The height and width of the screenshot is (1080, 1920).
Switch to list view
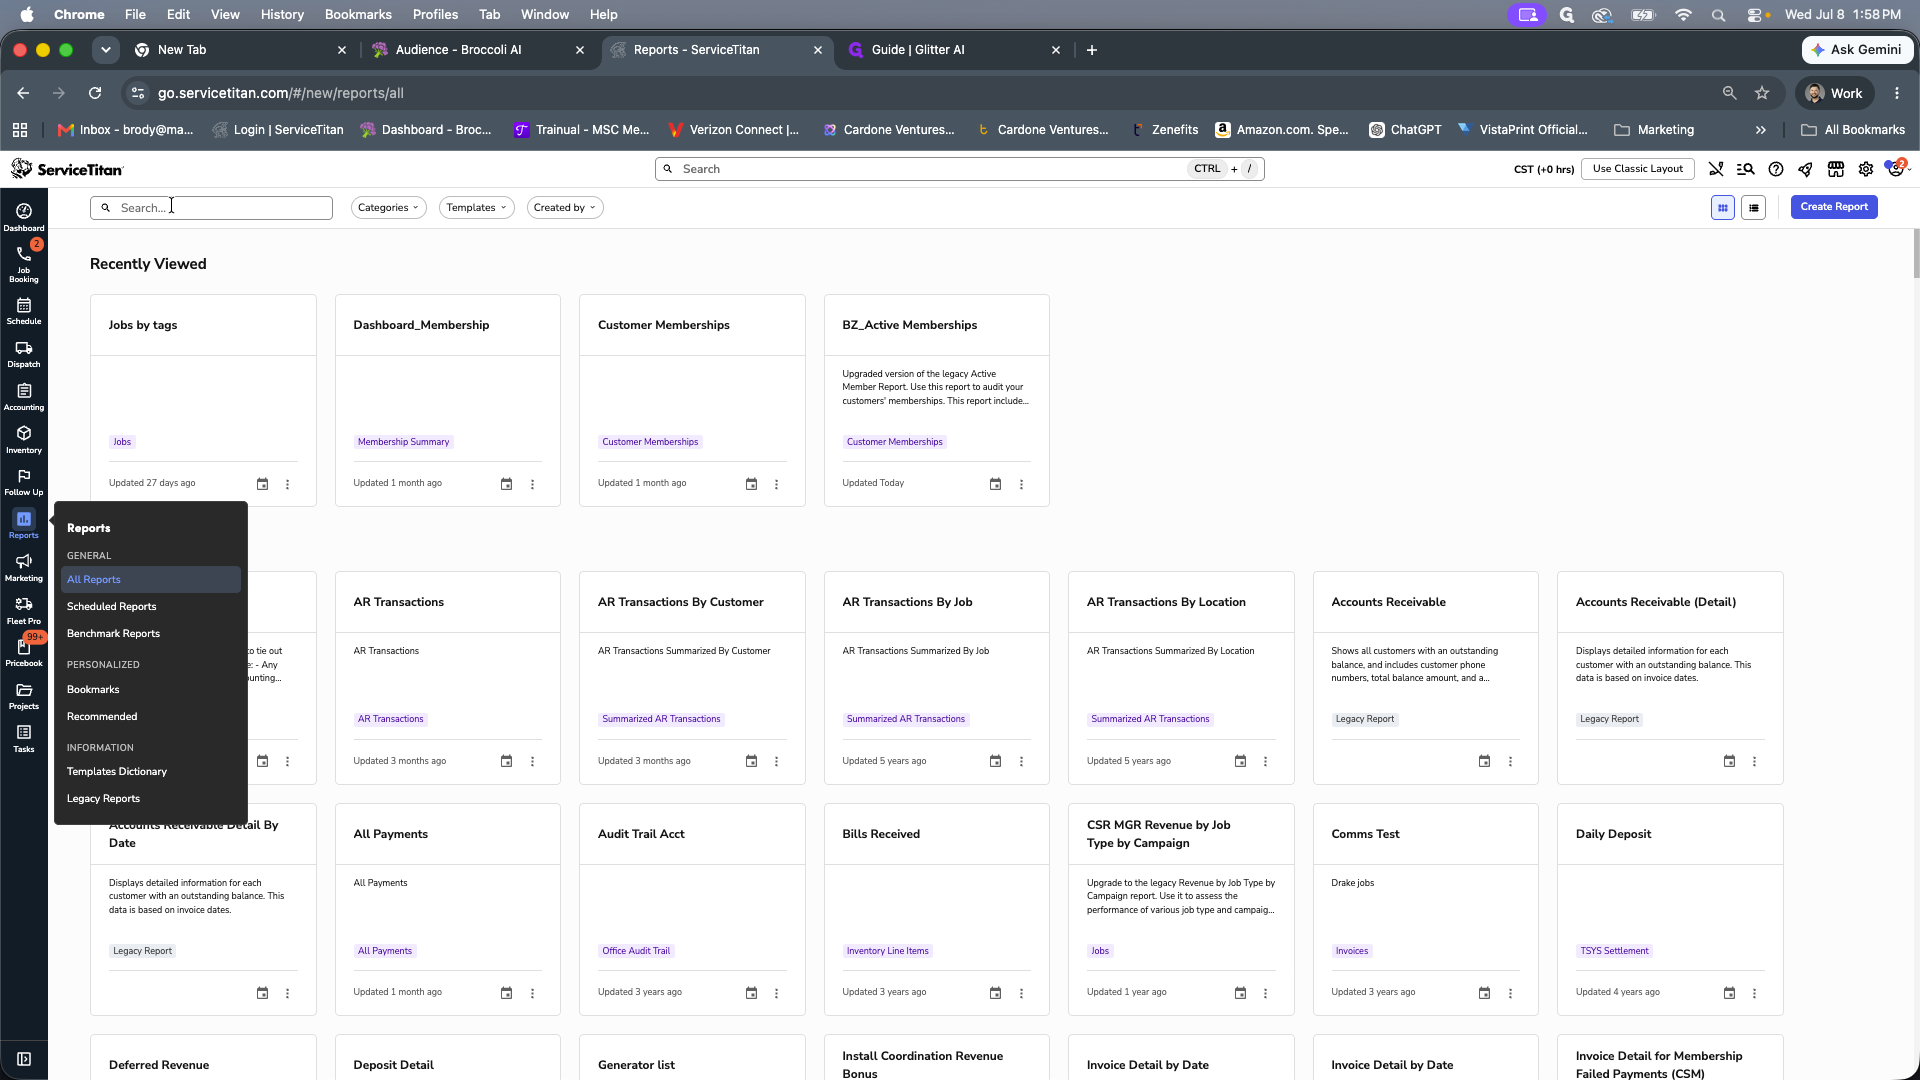[1753, 208]
